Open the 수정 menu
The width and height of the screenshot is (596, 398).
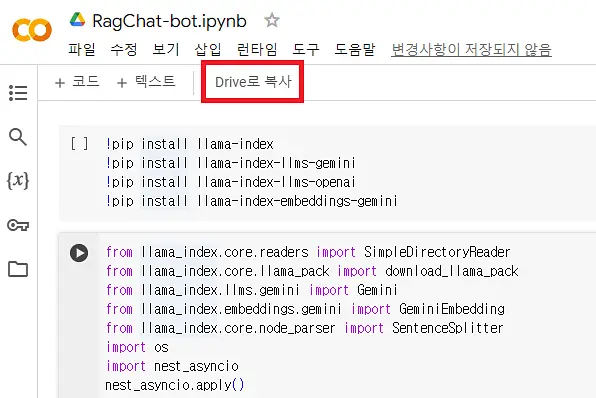124,49
